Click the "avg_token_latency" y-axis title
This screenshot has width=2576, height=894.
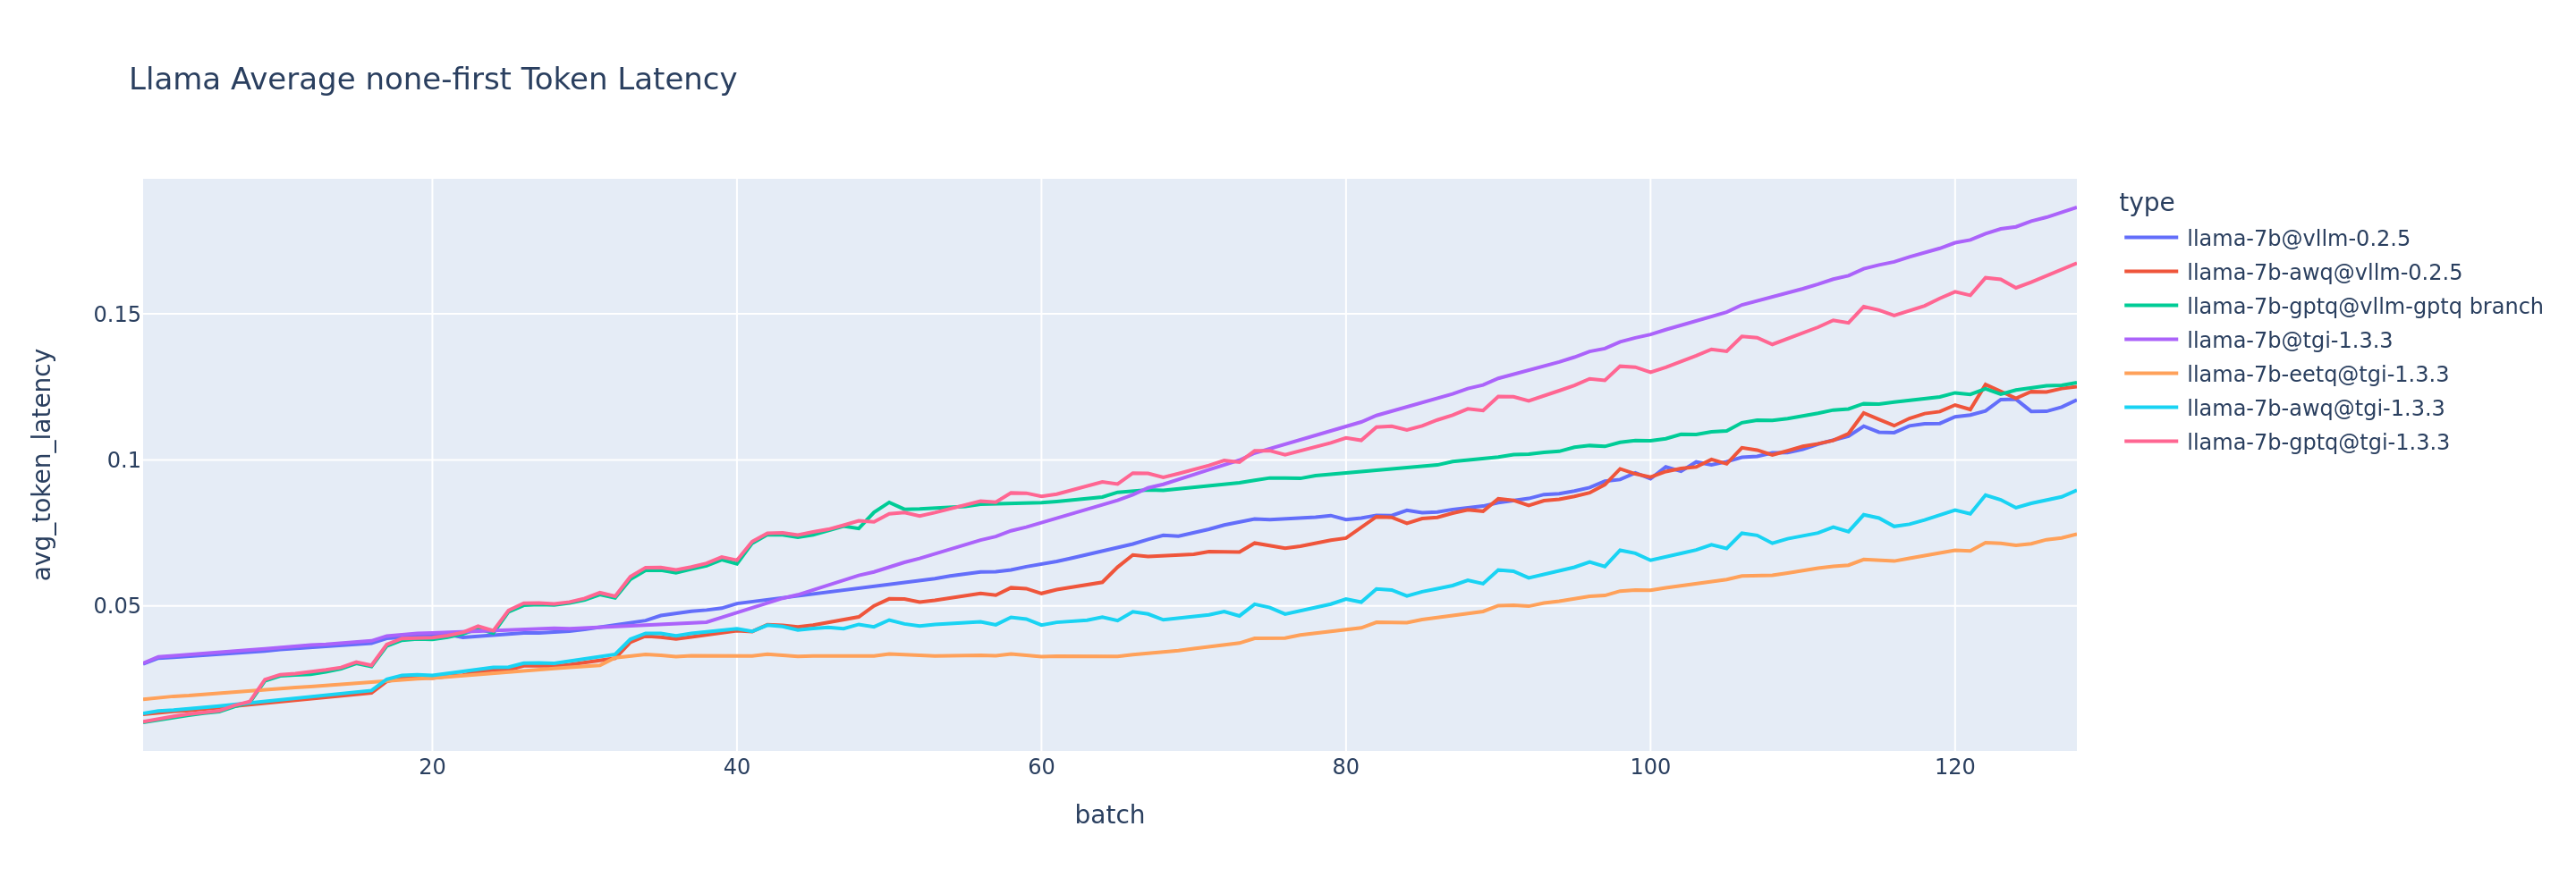coord(42,464)
